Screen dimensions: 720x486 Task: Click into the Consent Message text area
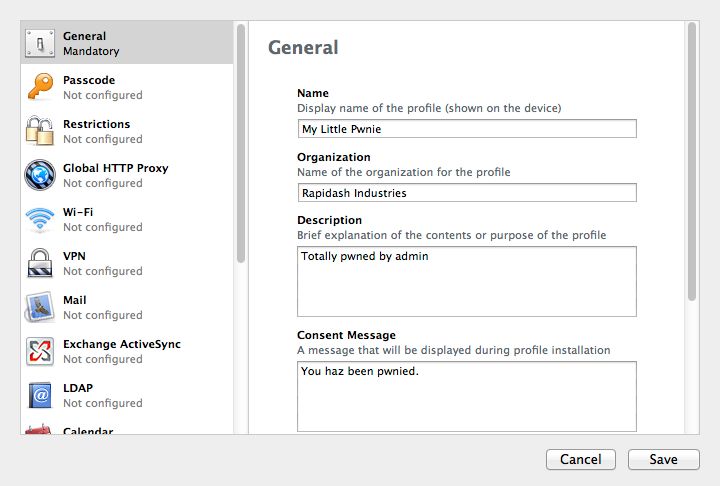[467, 396]
